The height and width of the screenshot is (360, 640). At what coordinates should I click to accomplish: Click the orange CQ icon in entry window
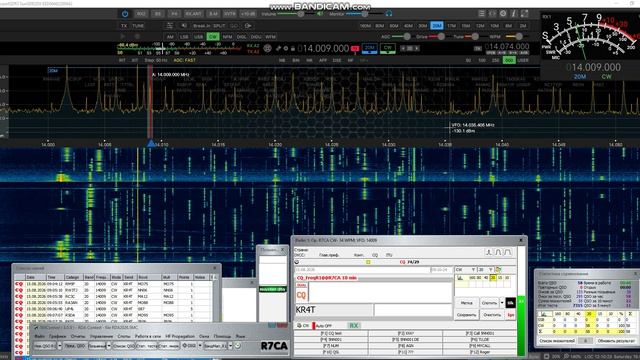[x=301, y=295]
